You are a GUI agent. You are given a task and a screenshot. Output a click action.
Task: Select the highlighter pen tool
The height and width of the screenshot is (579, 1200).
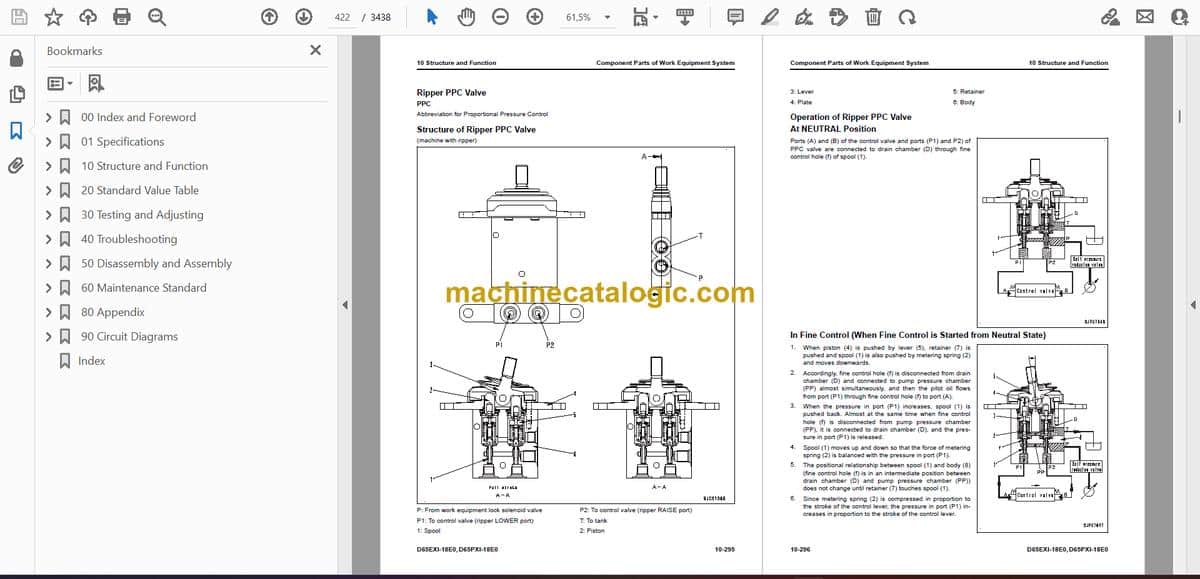pos(769,17)
